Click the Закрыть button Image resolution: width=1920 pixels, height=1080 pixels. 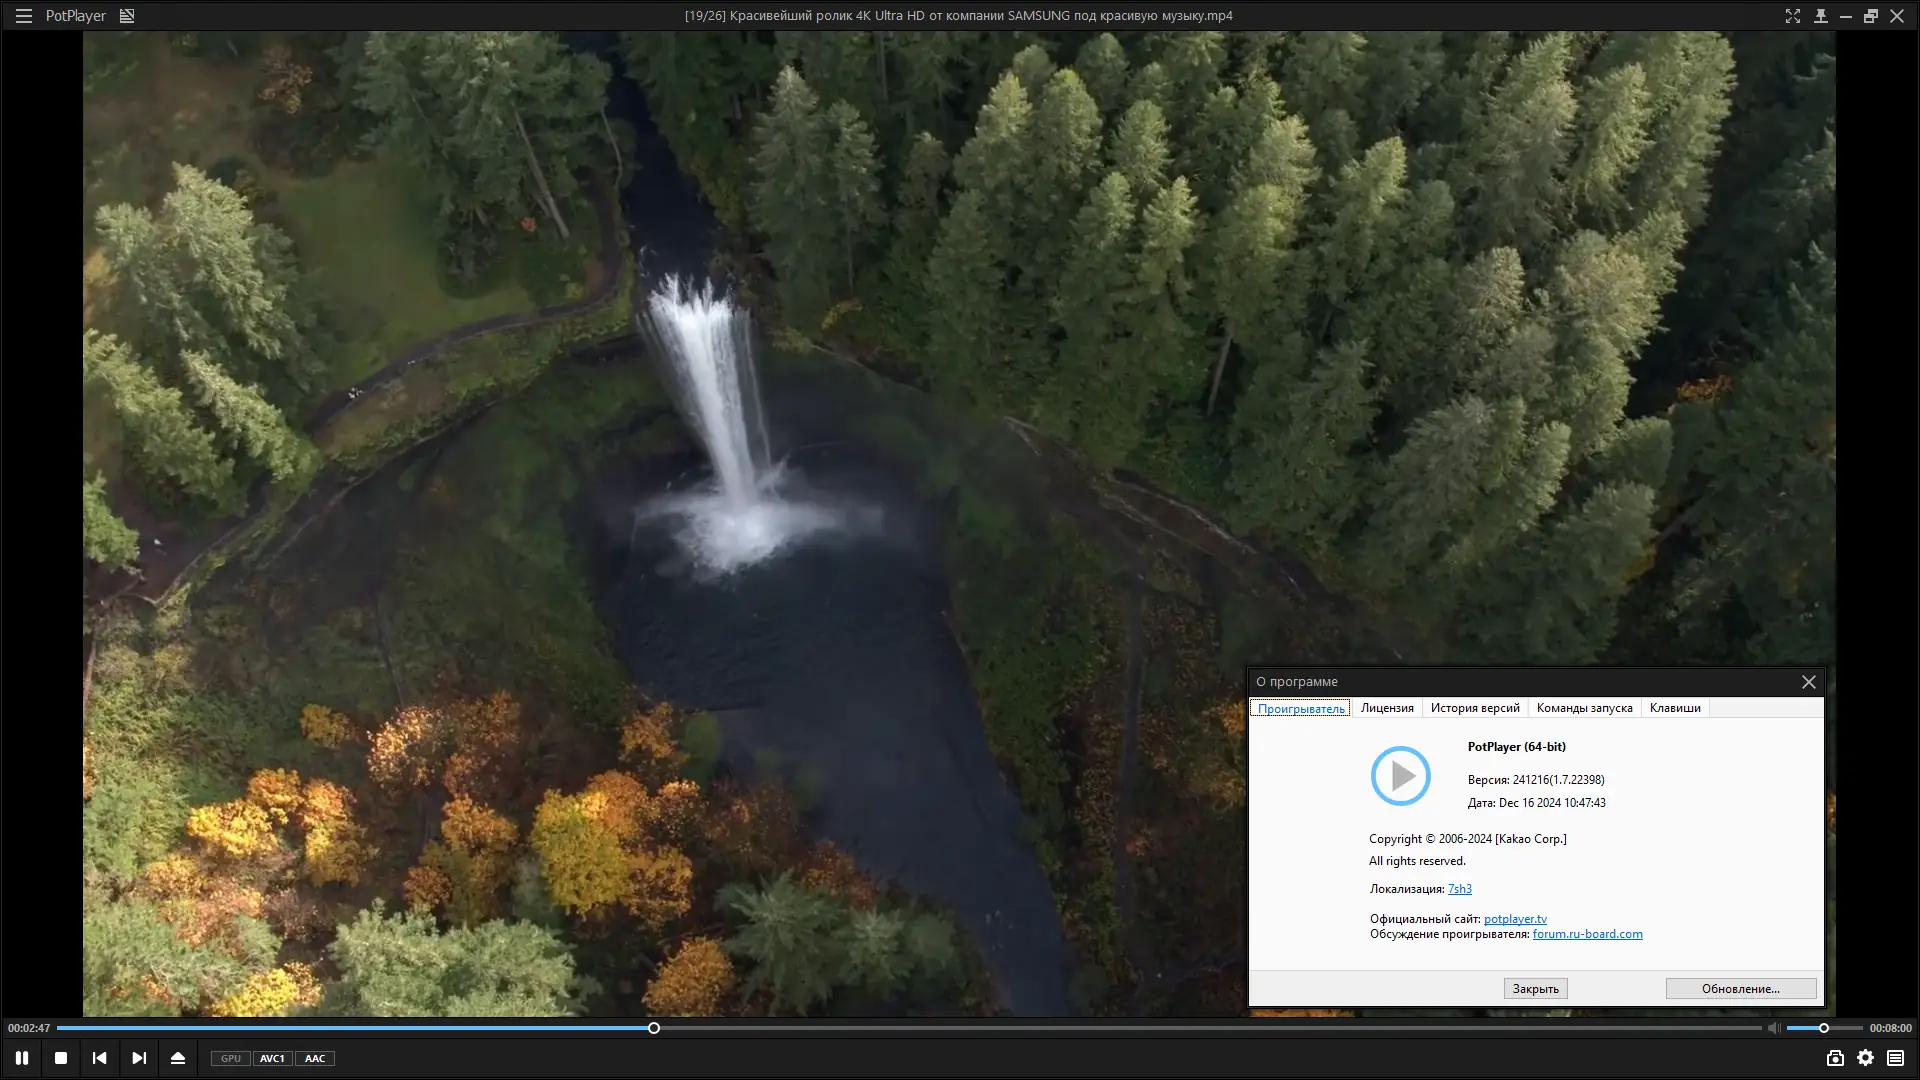pyautogui.click(x=1535, y=989)
